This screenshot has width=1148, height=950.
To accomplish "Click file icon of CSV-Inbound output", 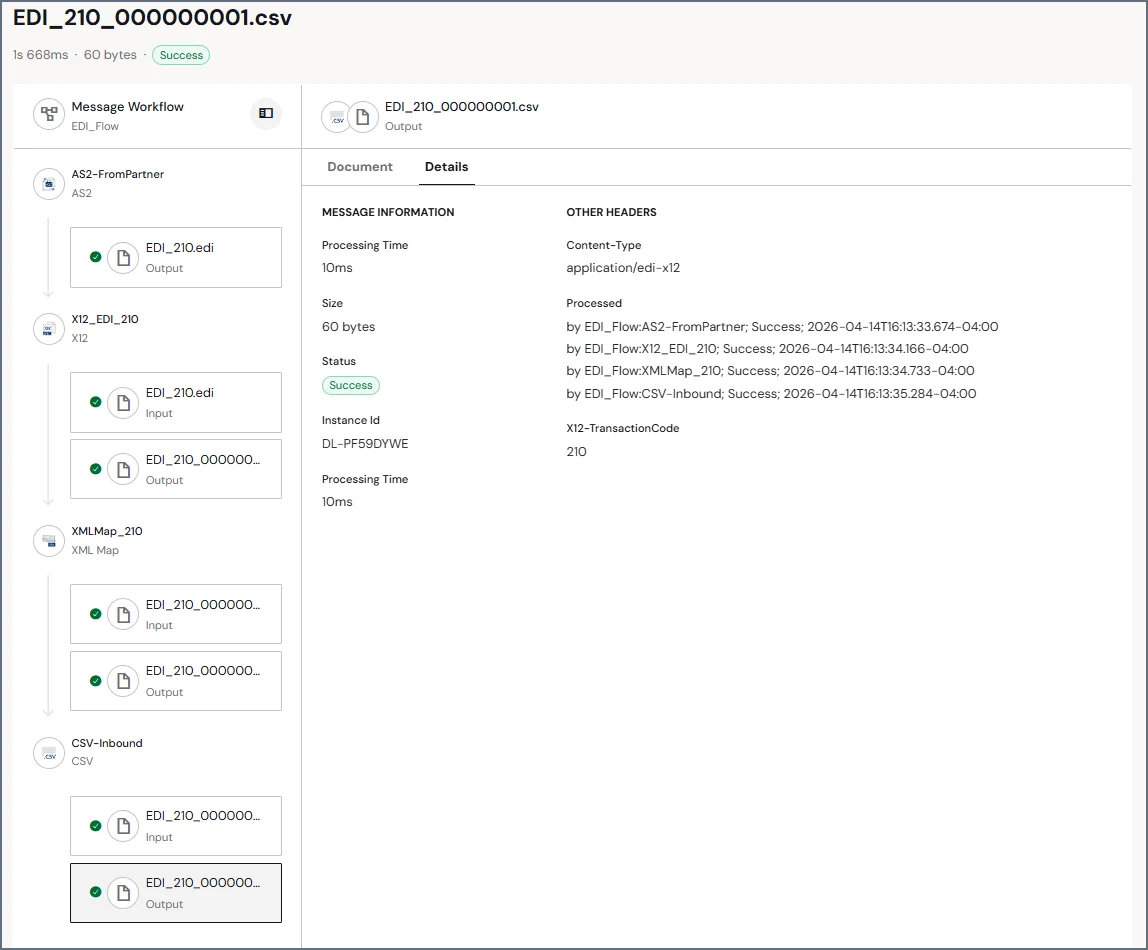I will [x=123, y=893].
